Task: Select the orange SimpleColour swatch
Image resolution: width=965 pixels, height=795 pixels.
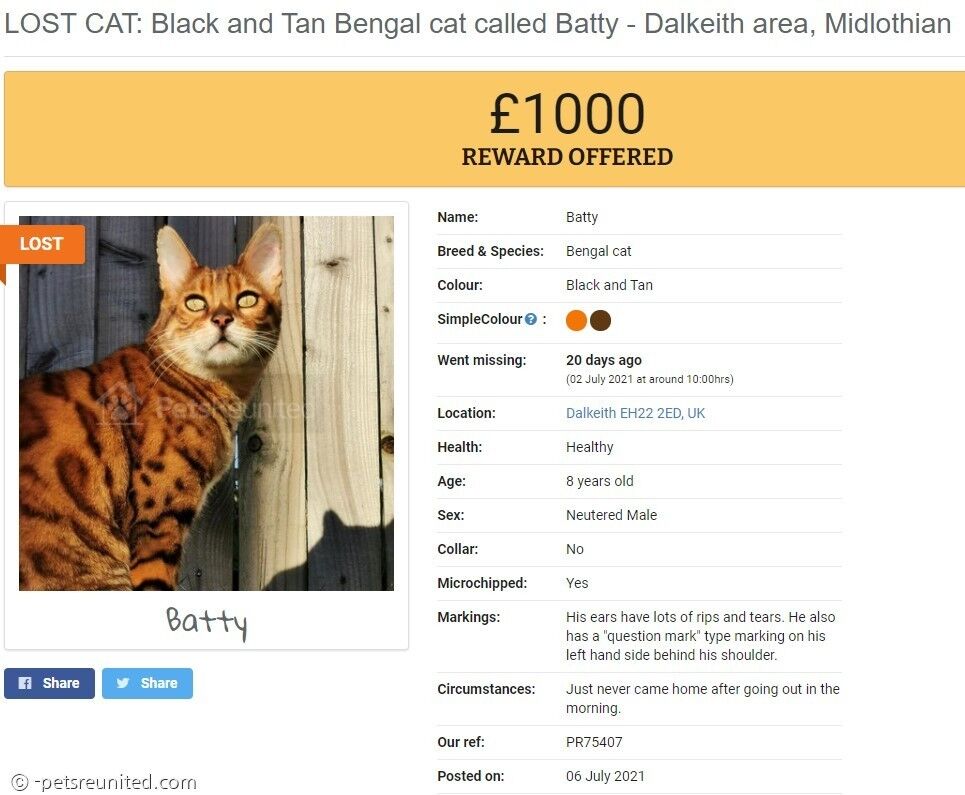Action: (x=576, y=321)
